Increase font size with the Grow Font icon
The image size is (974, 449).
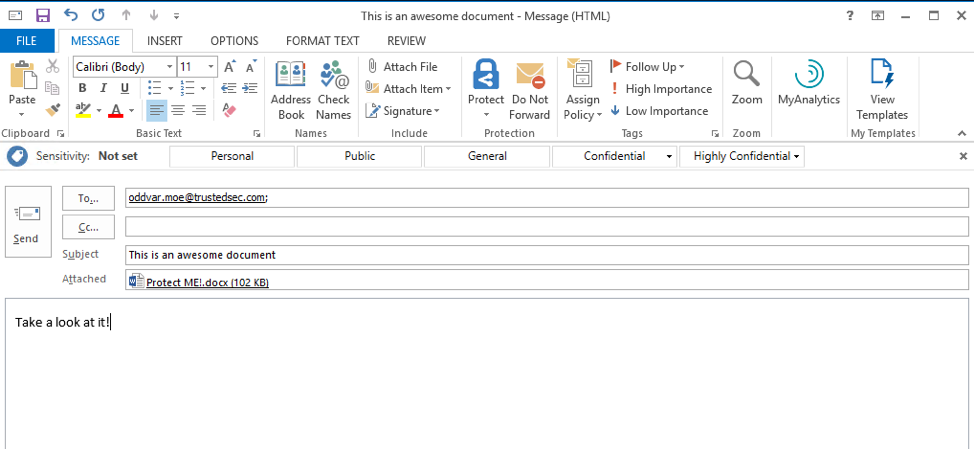point(230,66)
